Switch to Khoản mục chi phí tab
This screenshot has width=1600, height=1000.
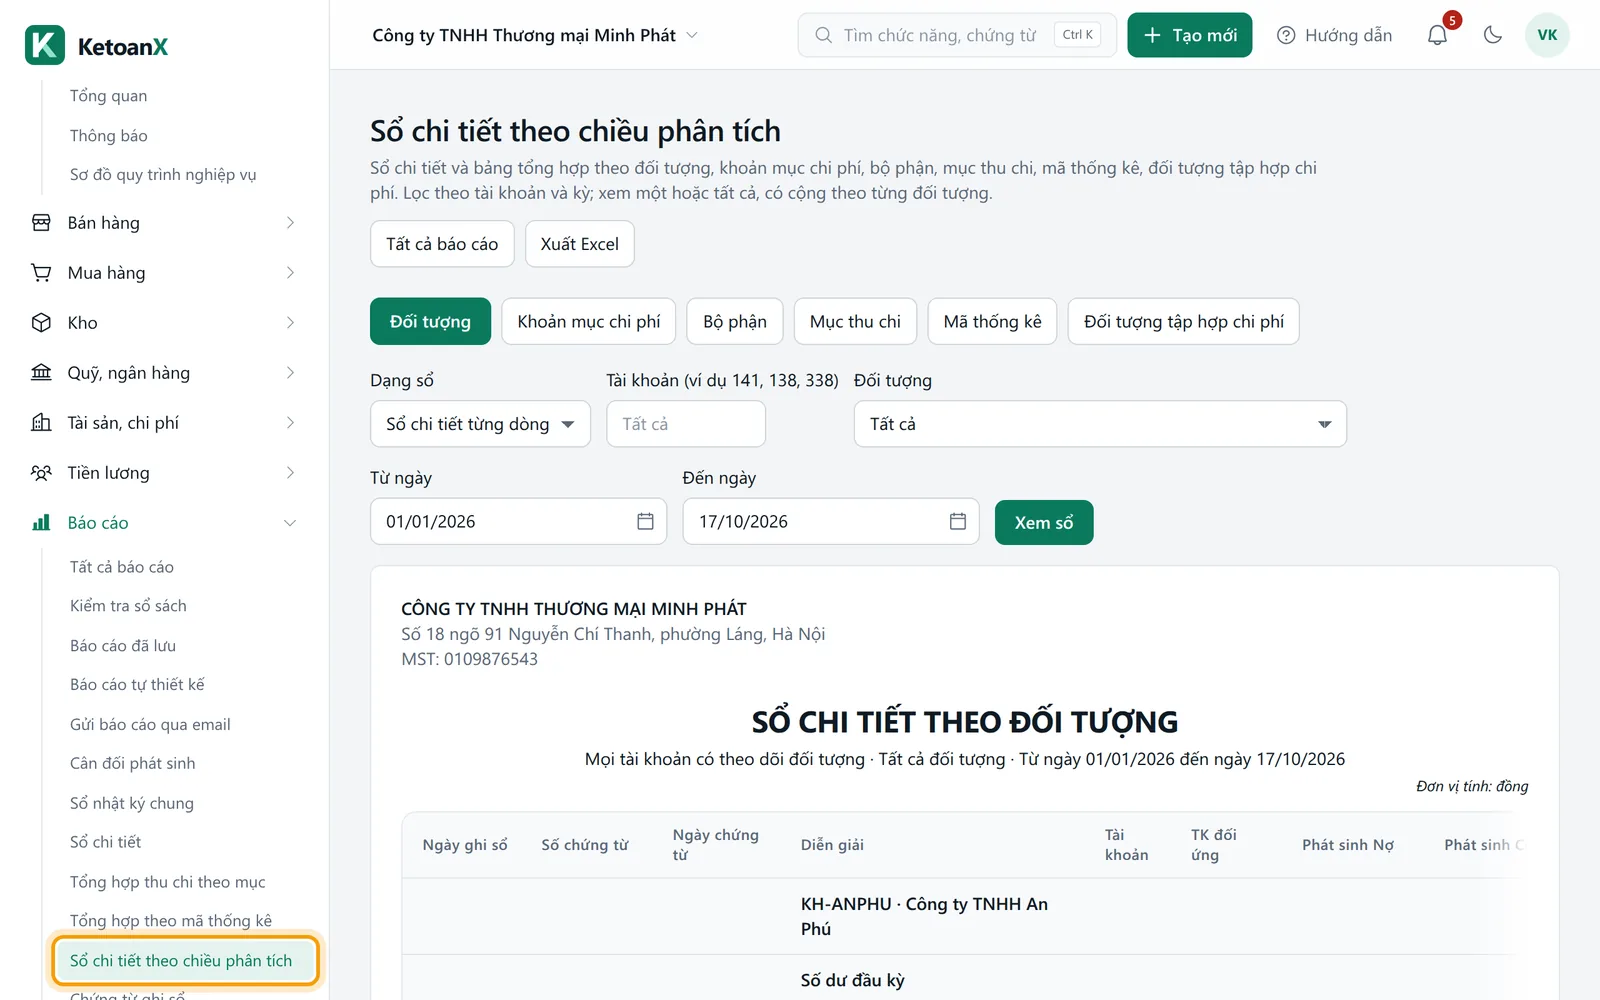589,321
